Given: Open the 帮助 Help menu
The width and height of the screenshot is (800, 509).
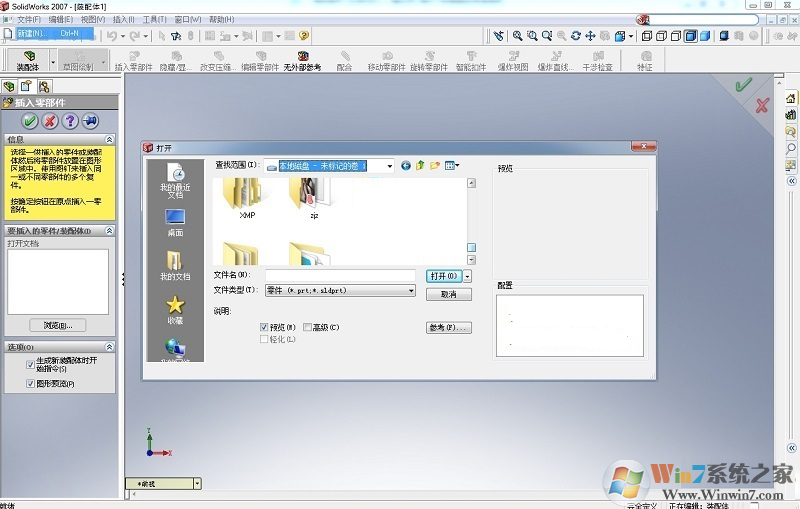Looking at the screenshot, I should click(221, 19).
